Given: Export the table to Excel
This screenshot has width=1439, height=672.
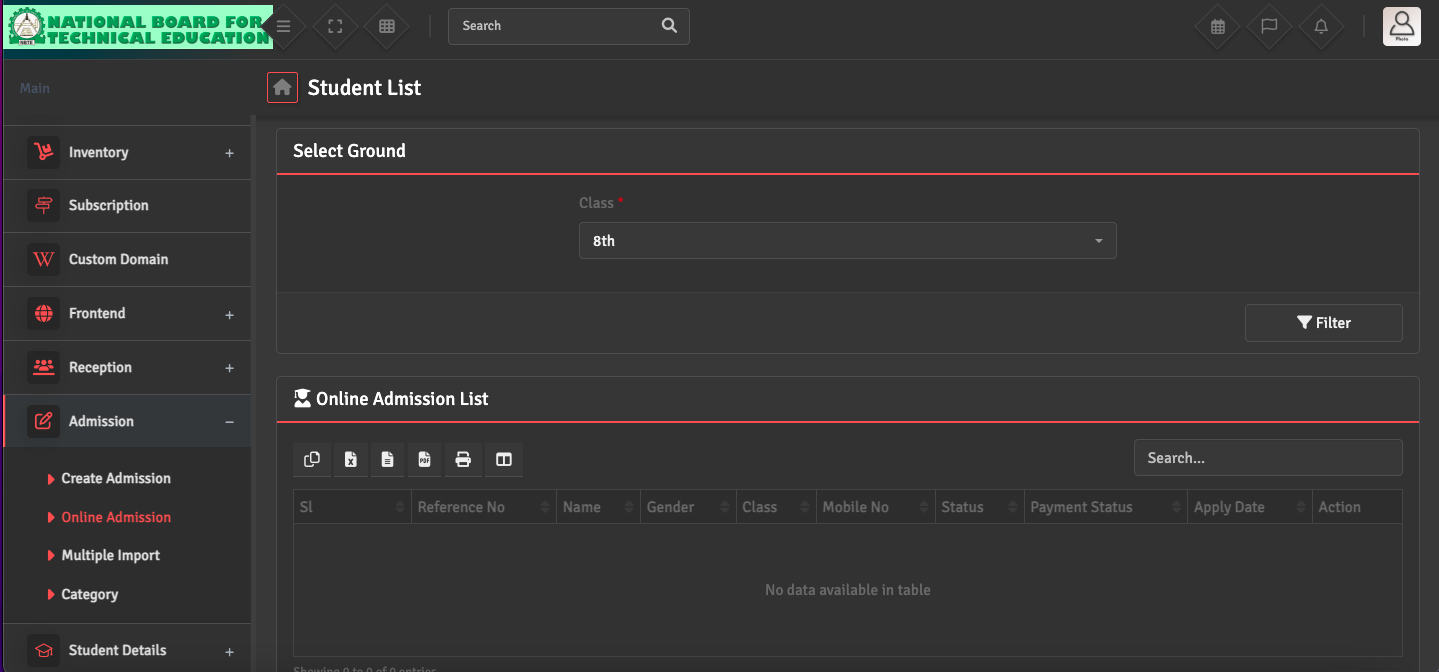Looking at the screenshot, I should [351, 459].
